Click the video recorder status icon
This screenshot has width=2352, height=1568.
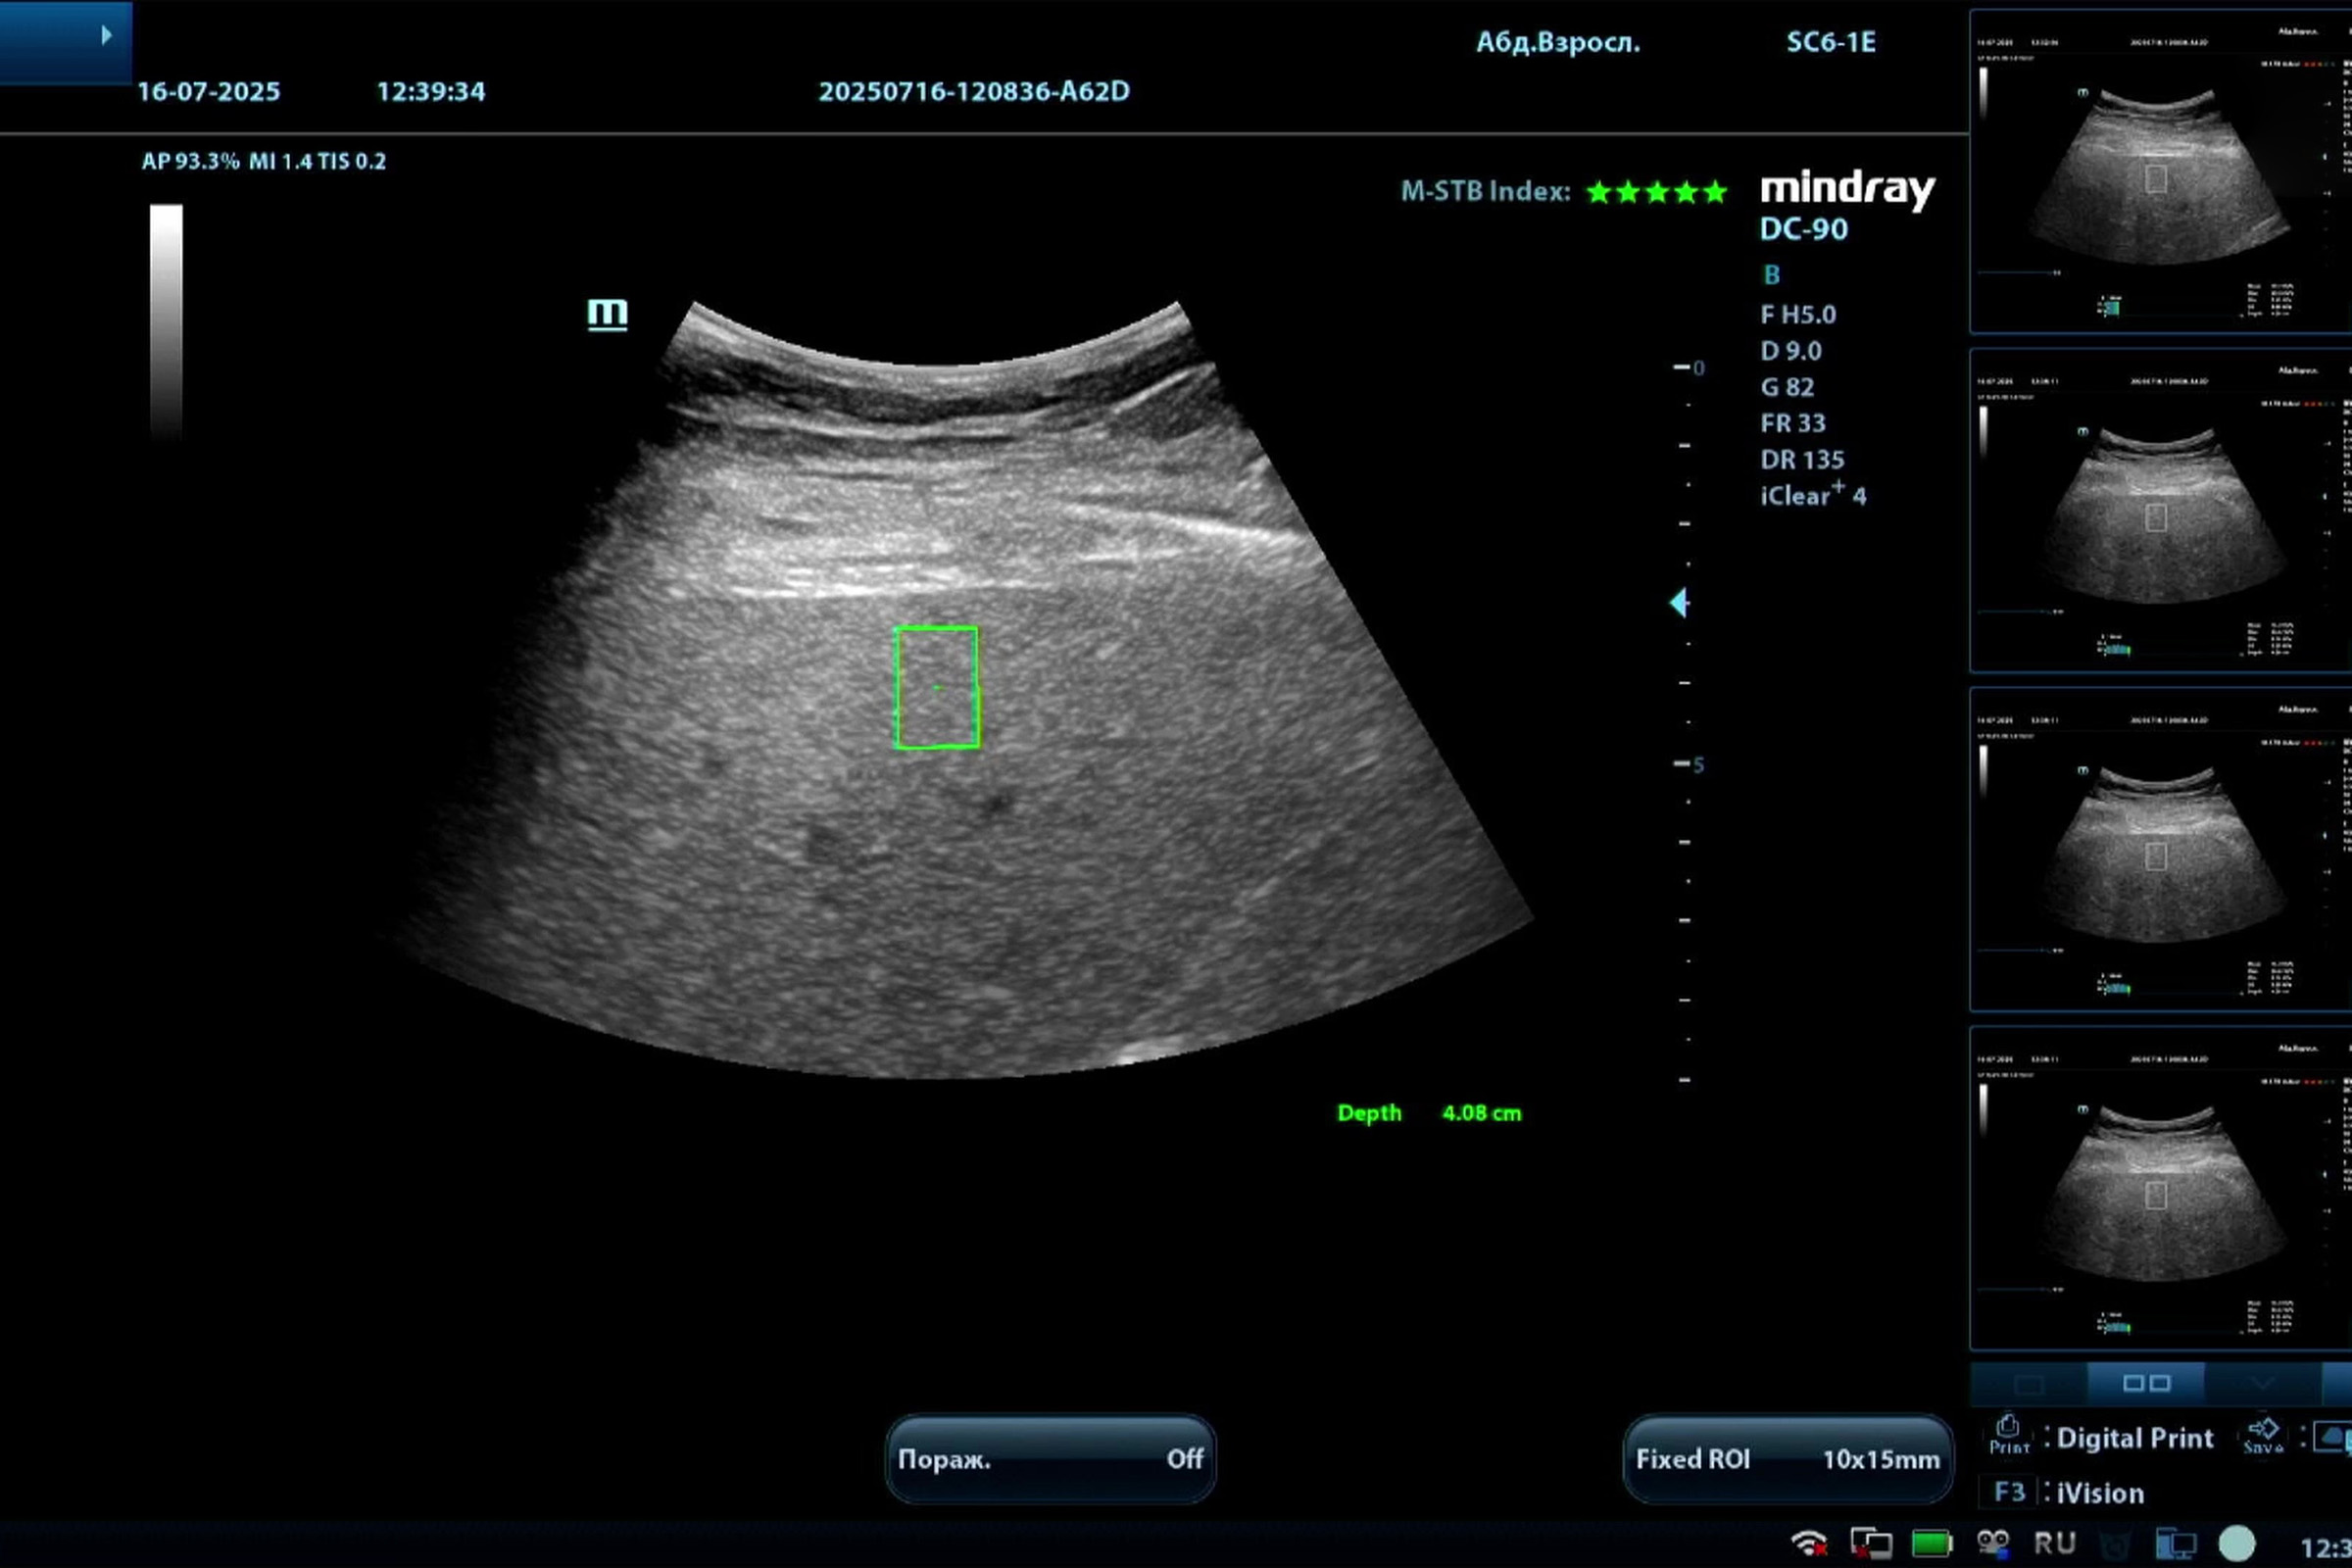pos(1993,1543)
